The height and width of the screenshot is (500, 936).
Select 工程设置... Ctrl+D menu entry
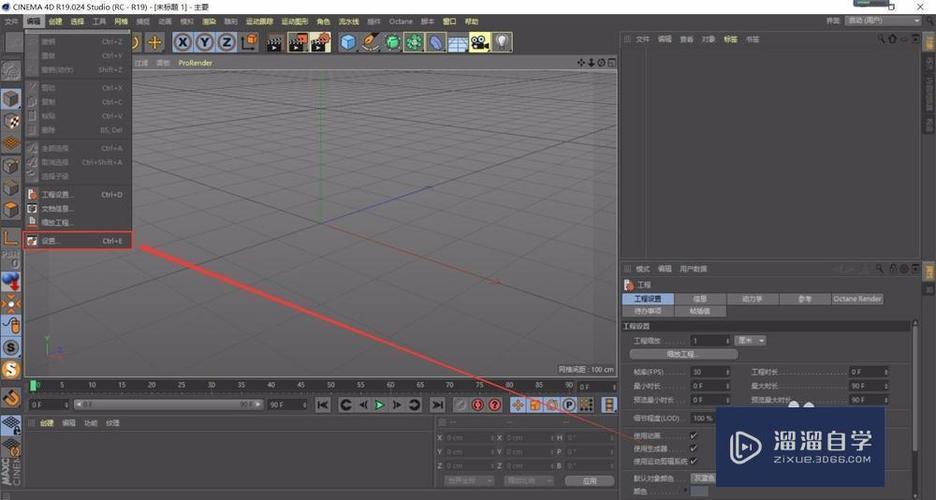click(x=78, y=195)
